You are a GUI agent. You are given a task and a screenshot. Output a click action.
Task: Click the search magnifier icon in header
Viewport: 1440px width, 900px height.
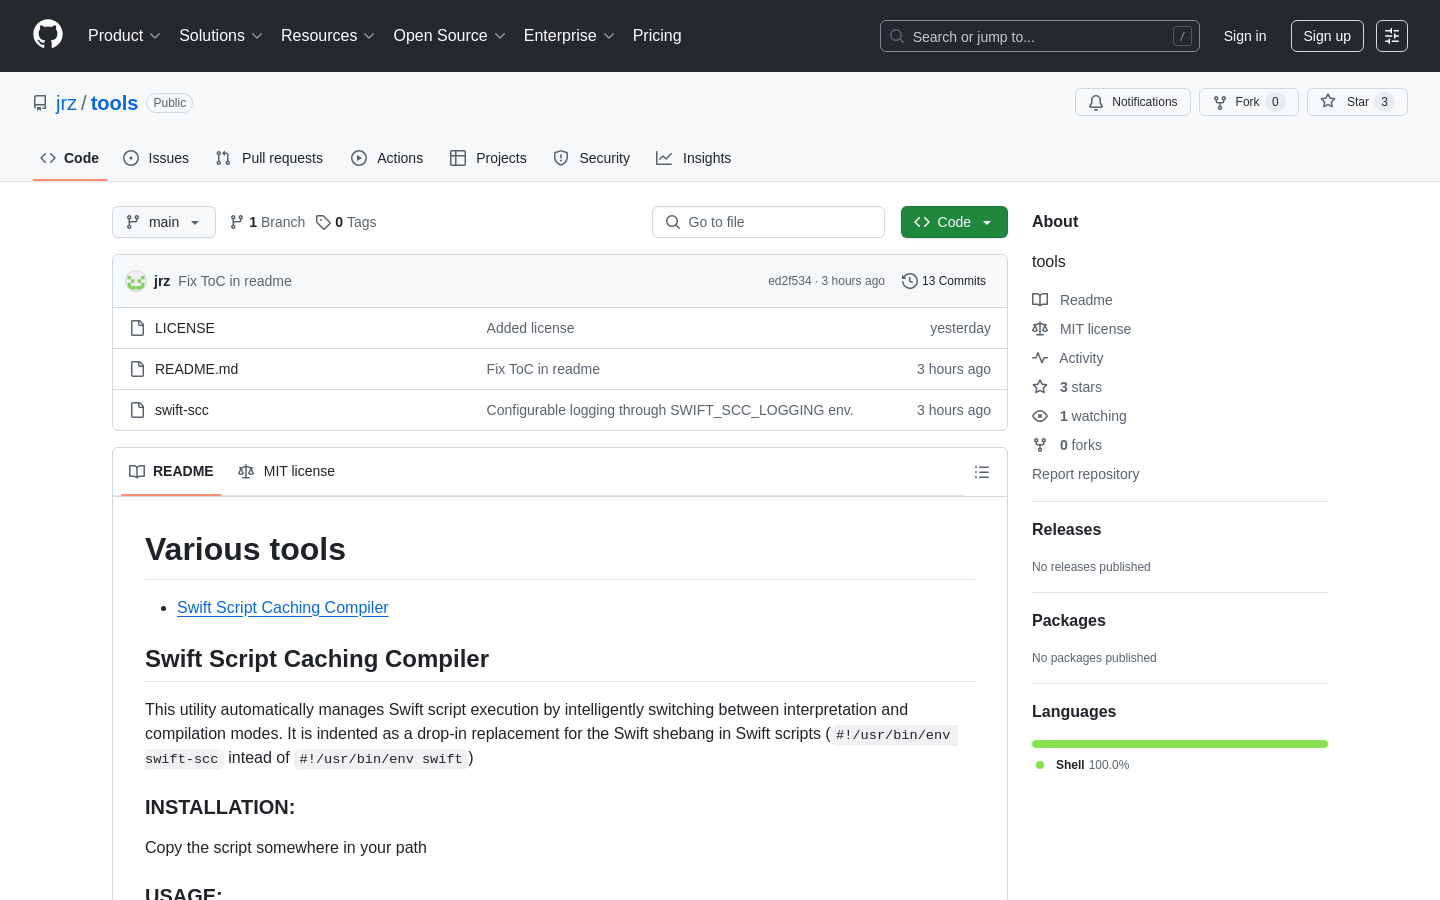coord(897,36)
